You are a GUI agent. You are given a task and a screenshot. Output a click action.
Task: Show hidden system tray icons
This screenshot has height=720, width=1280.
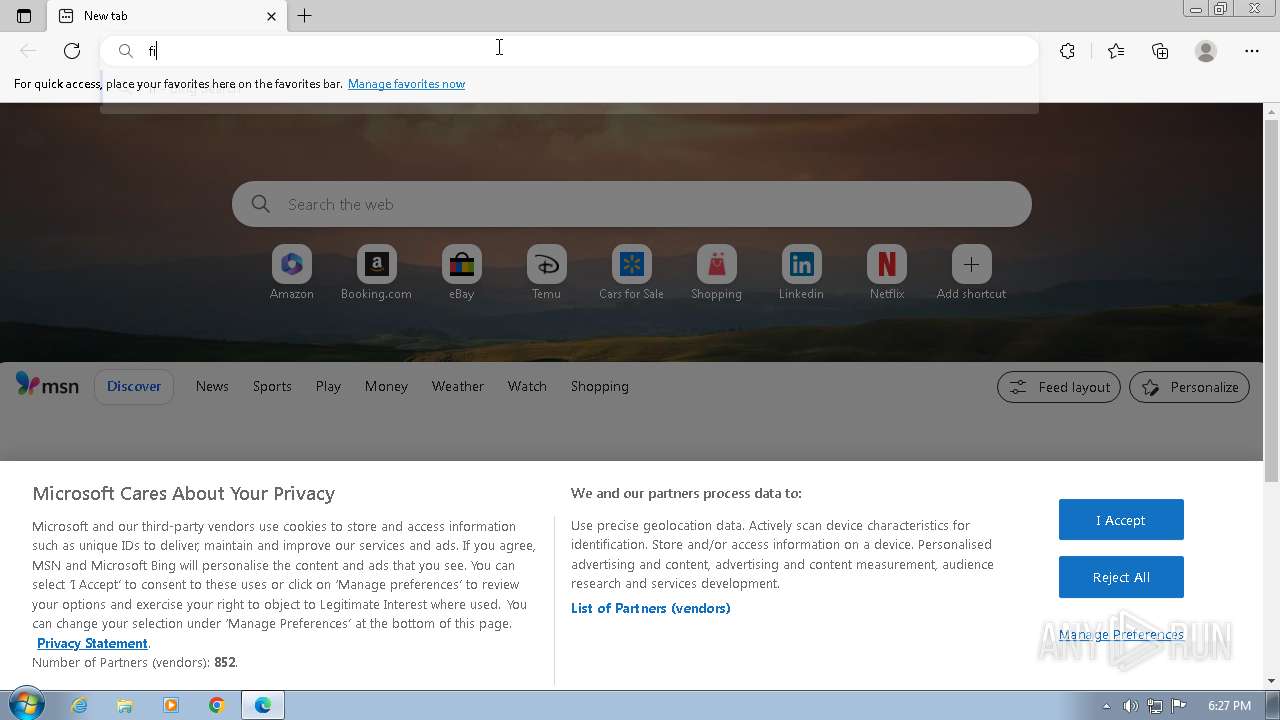coord(1106,706)
